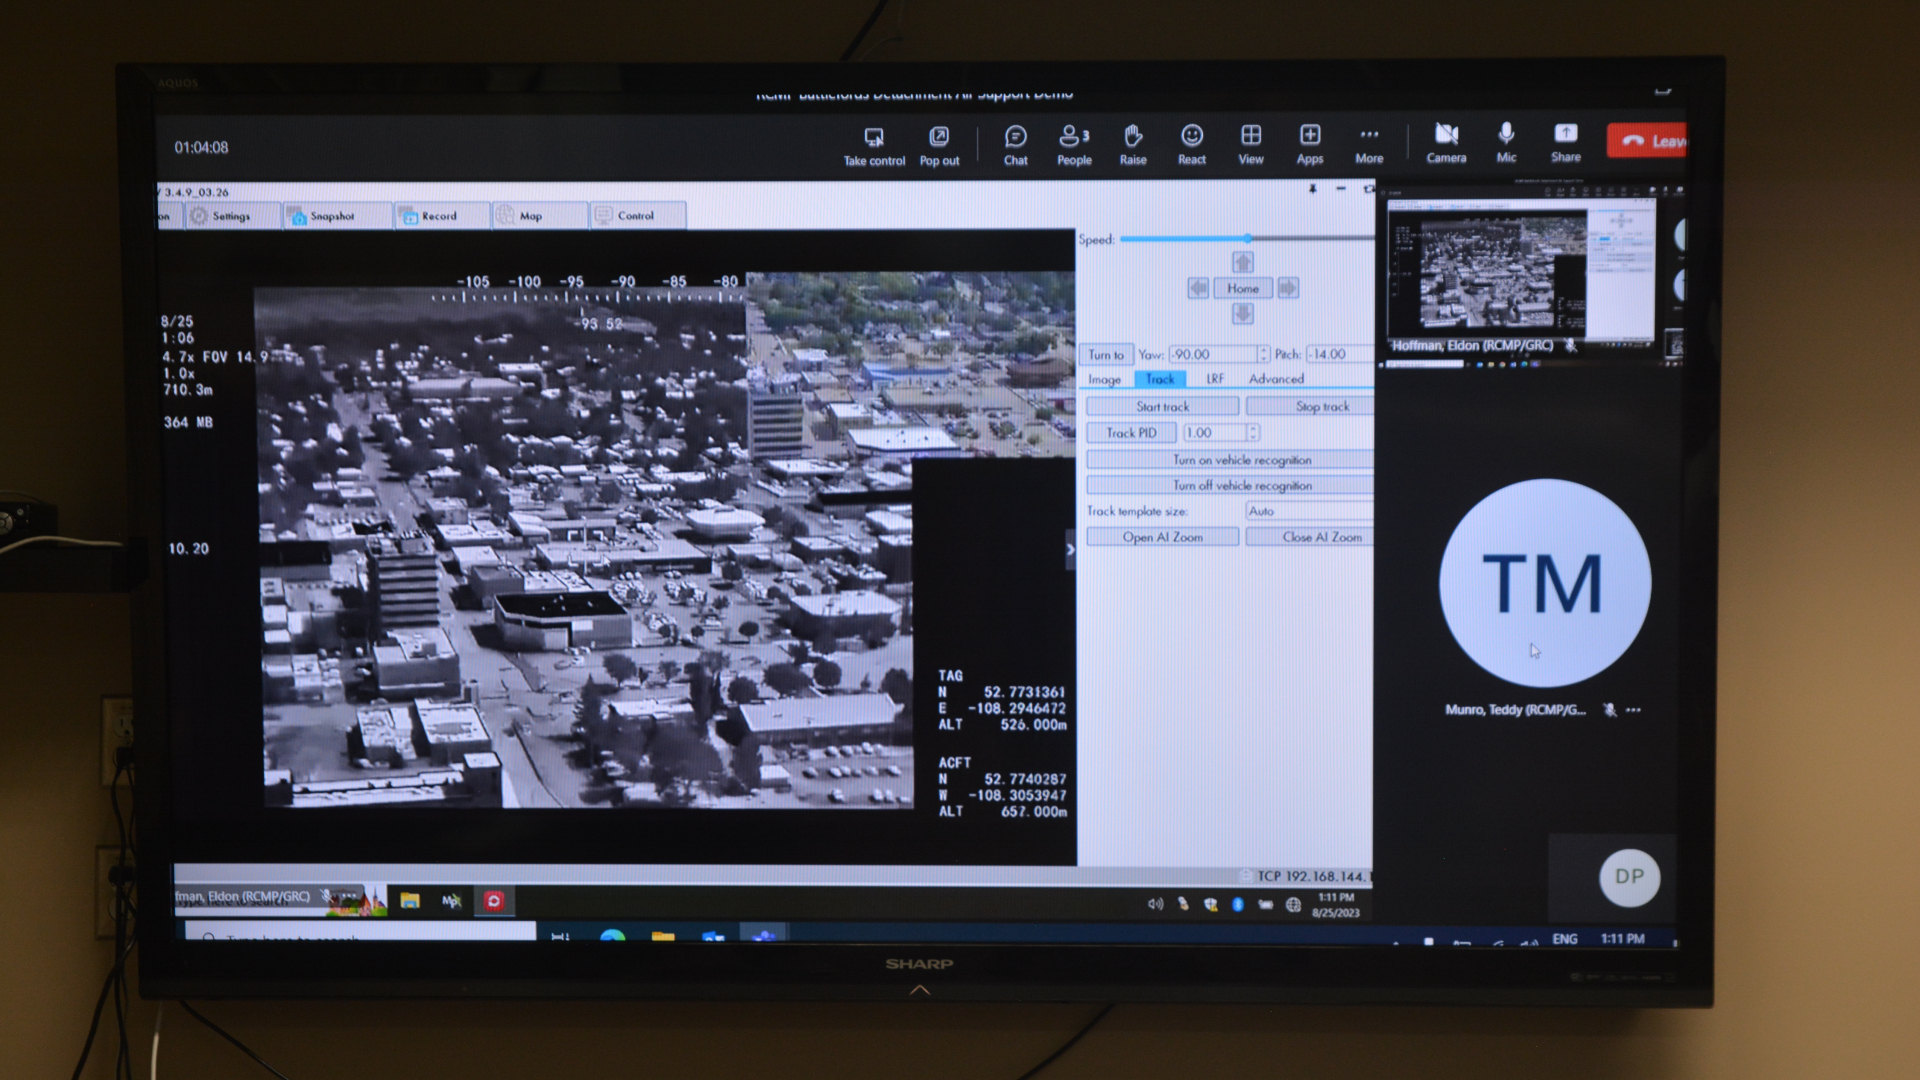Toggle the Camera on or off
The width and height of the screenshot is (1920, 1080).
[x=1446, y=135]
